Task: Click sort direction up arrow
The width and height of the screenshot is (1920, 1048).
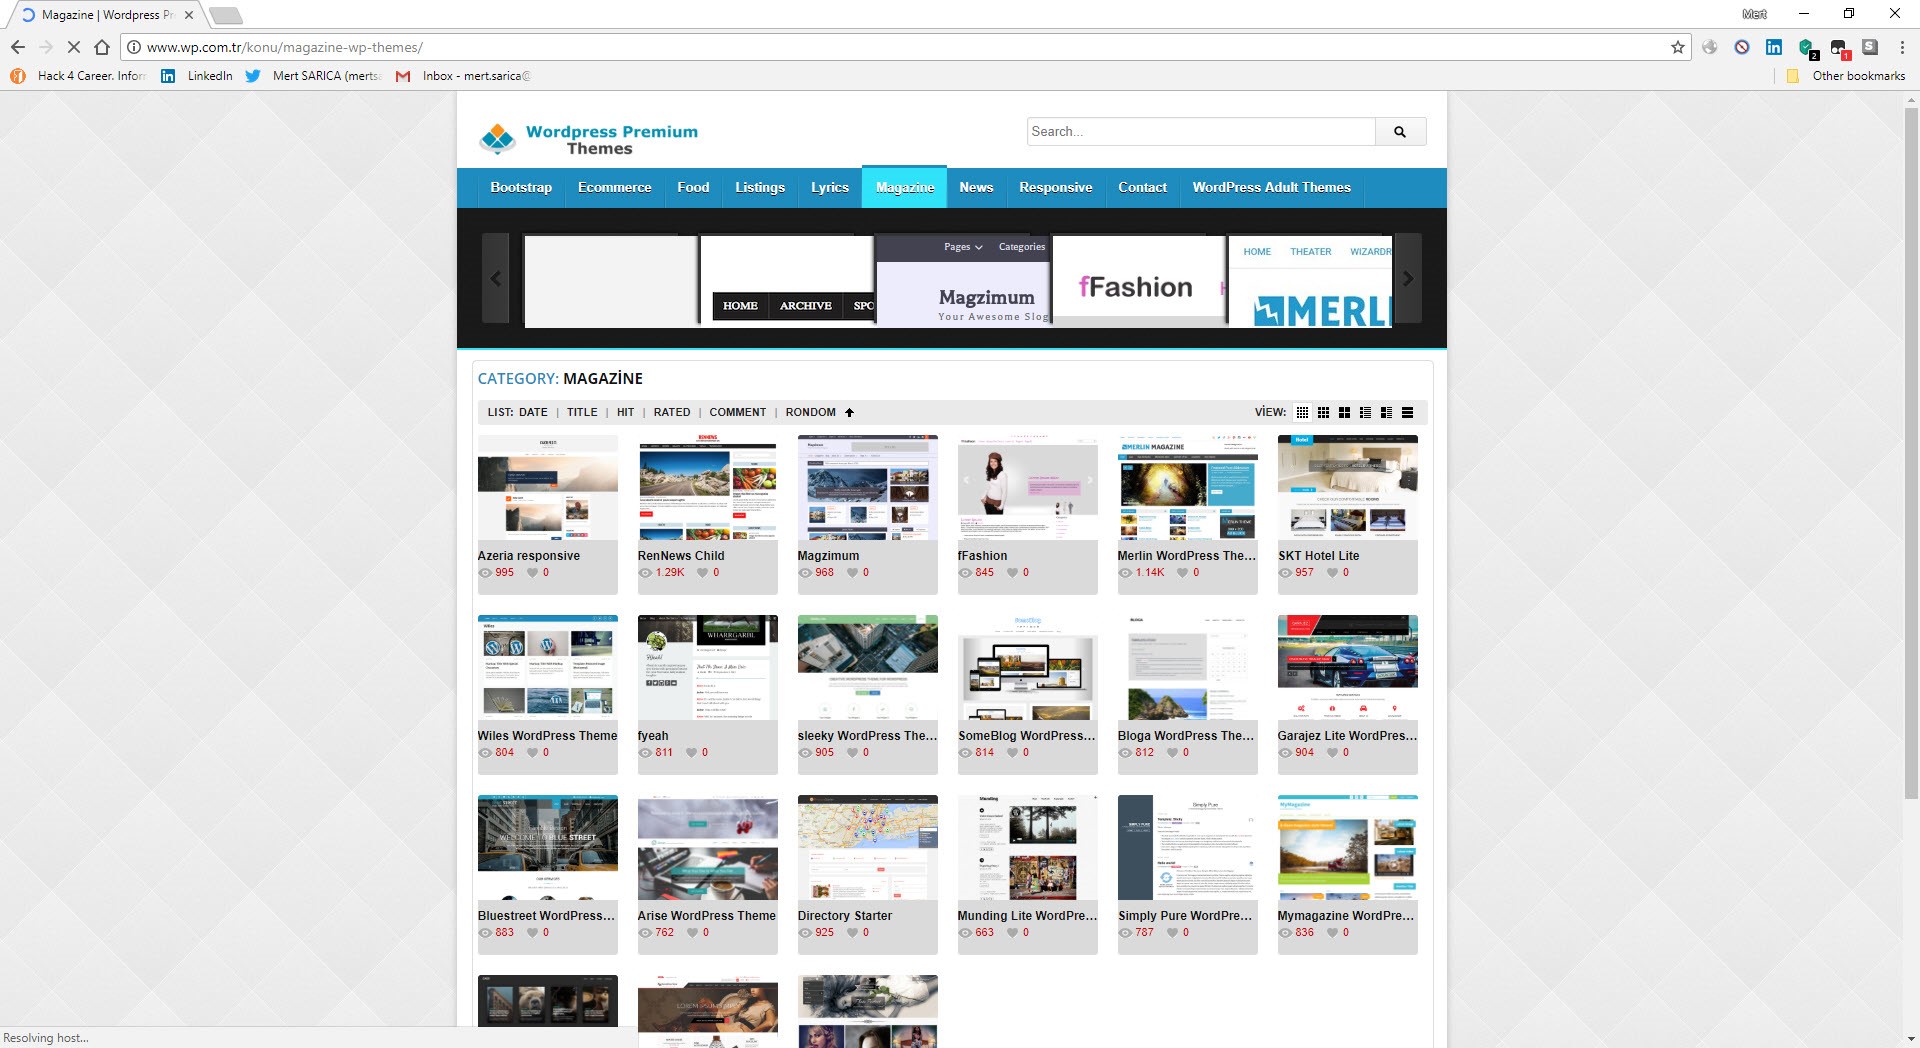Action: [849, 412]
